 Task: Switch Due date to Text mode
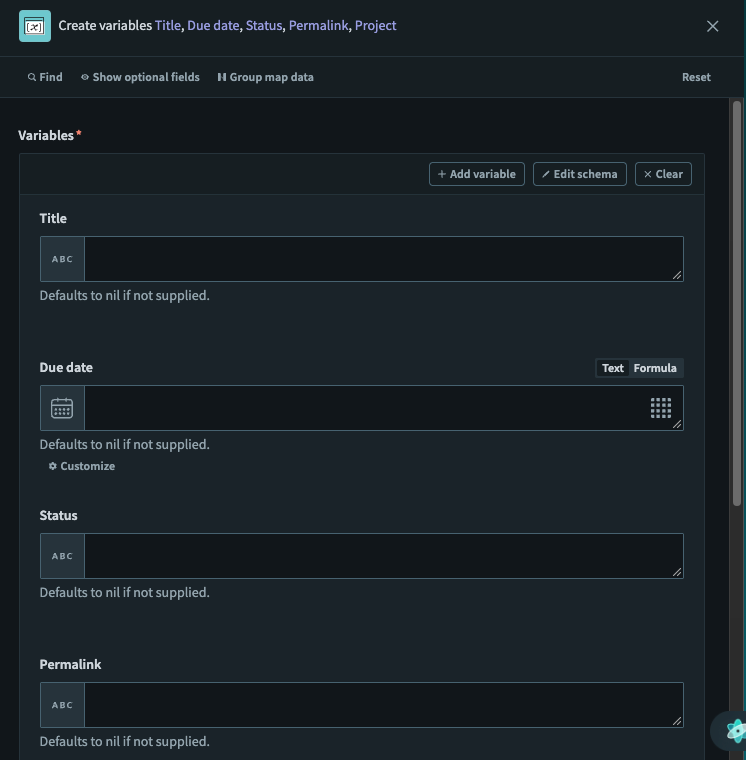(x=612, y=368)
